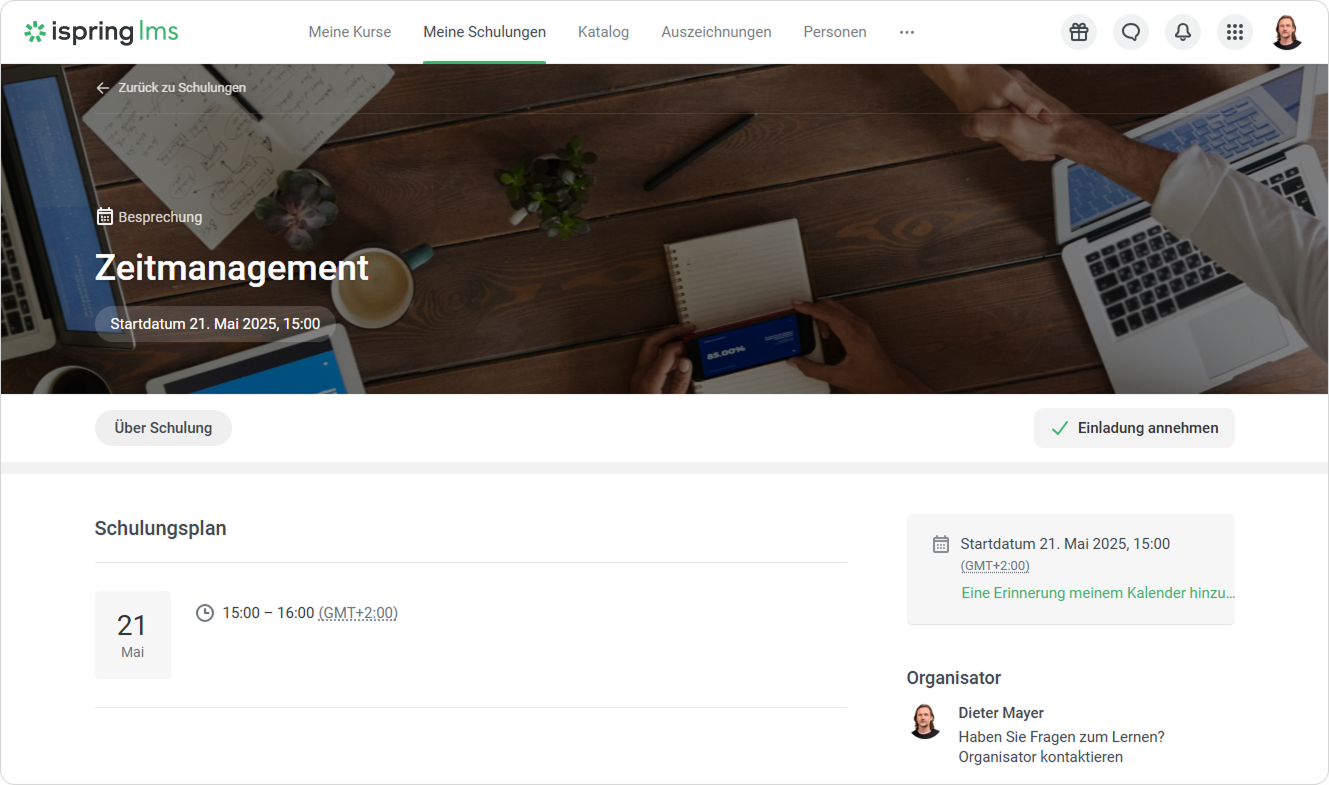Click the back arrow to Schulungen

102,88
